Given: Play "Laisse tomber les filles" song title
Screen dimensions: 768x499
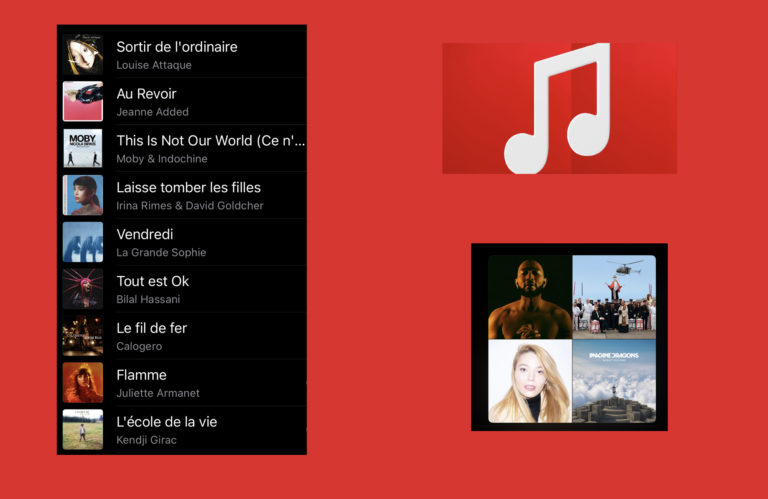Looking at the screenshot, I should (x=188, y=188).
